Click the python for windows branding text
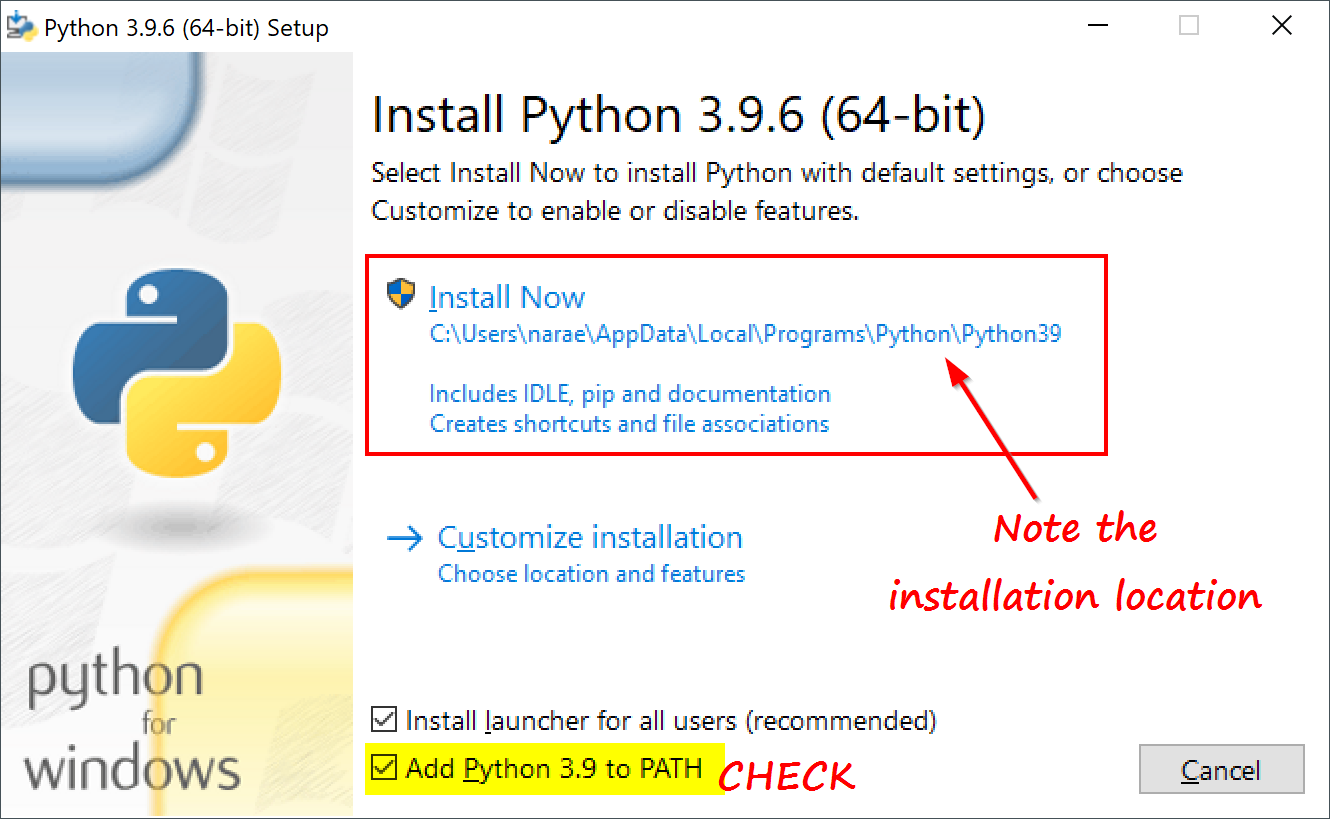Image resolution: width=1330 pixels, height=819 pixels. 132,723
